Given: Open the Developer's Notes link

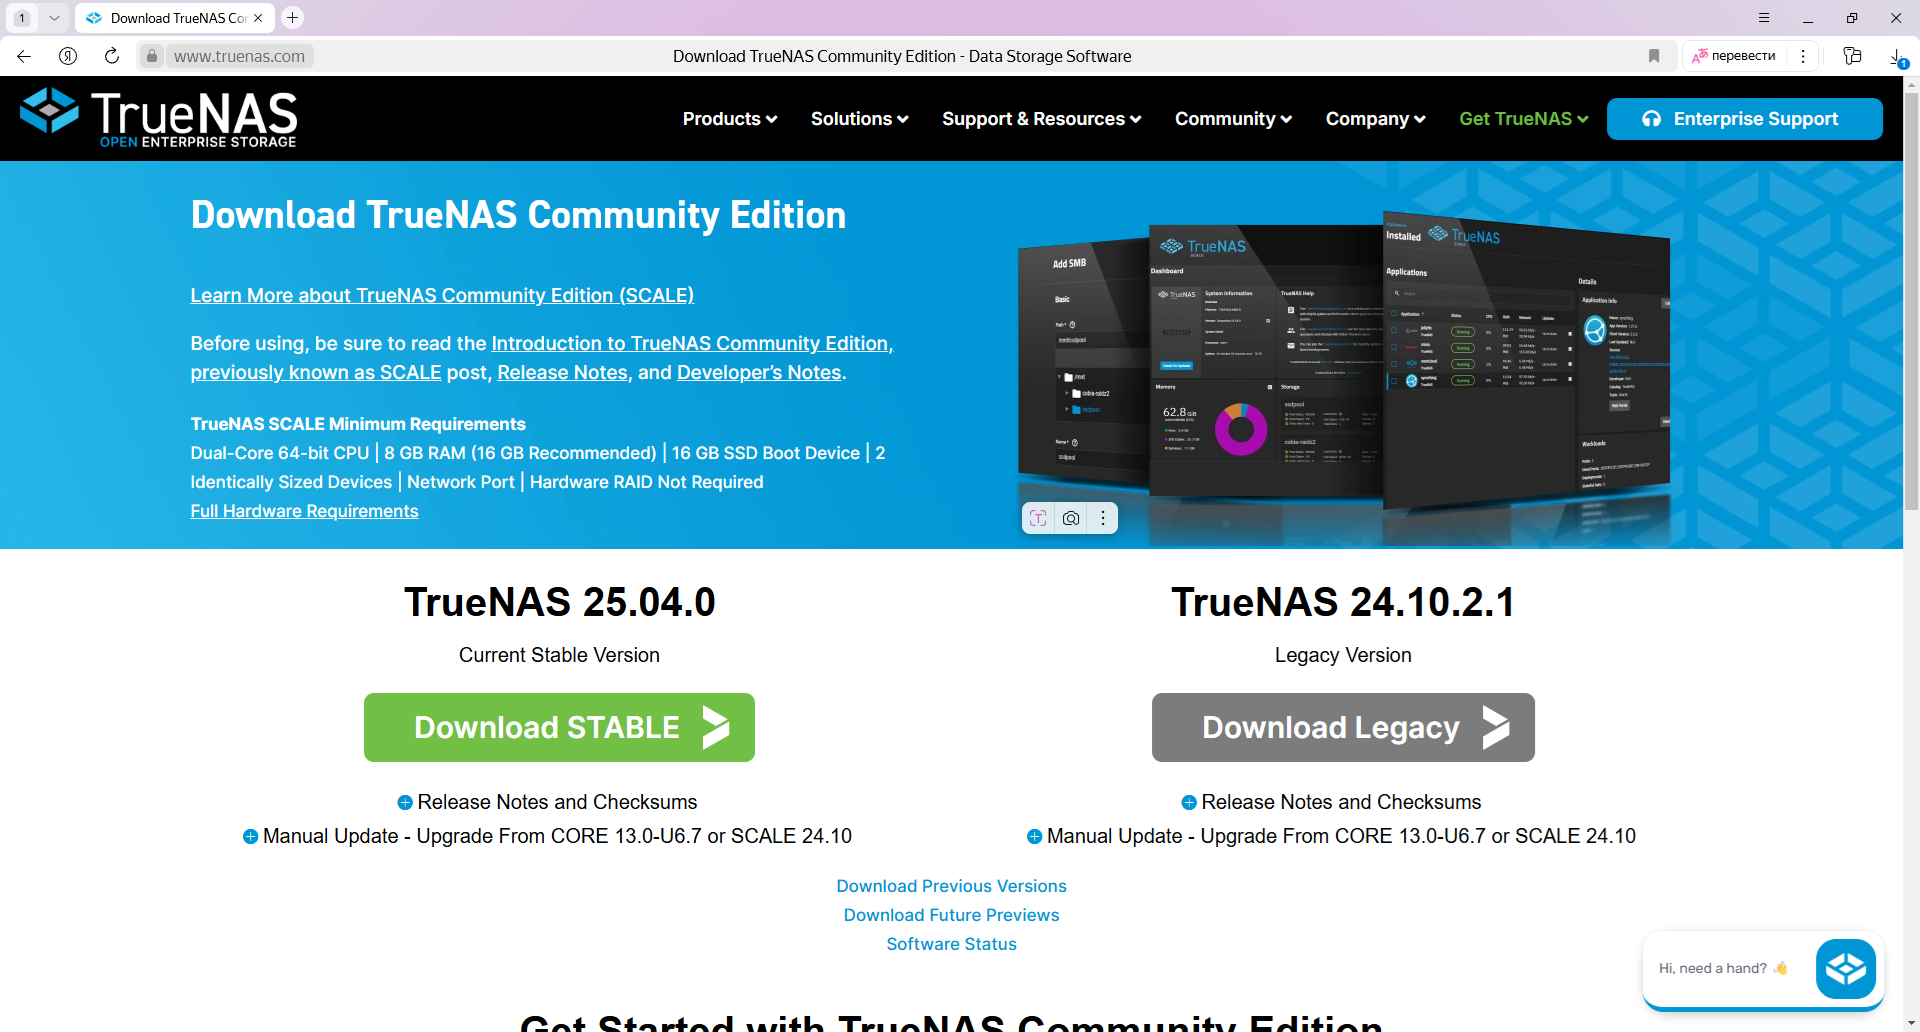Looking at the screenshot, I should point(759,372).
